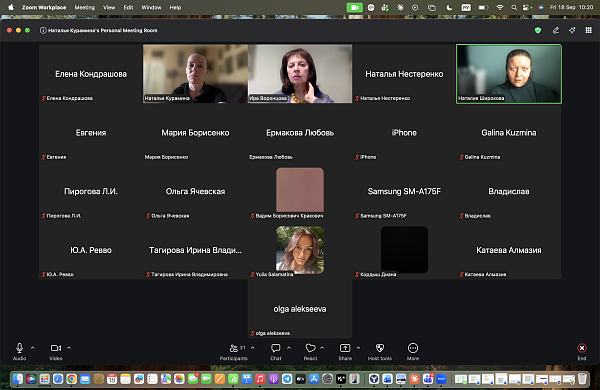Click the Focus moon icon in menu bar
Image resolution: width=600 pixels, height=390 pixels.
449,7
